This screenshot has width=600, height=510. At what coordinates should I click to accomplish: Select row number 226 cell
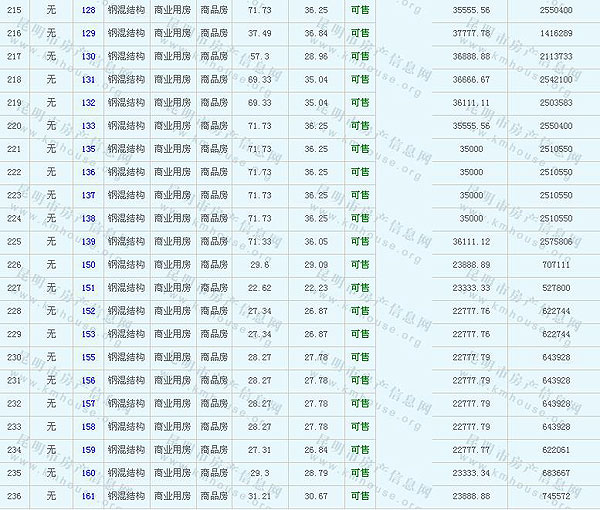point(13,265)
